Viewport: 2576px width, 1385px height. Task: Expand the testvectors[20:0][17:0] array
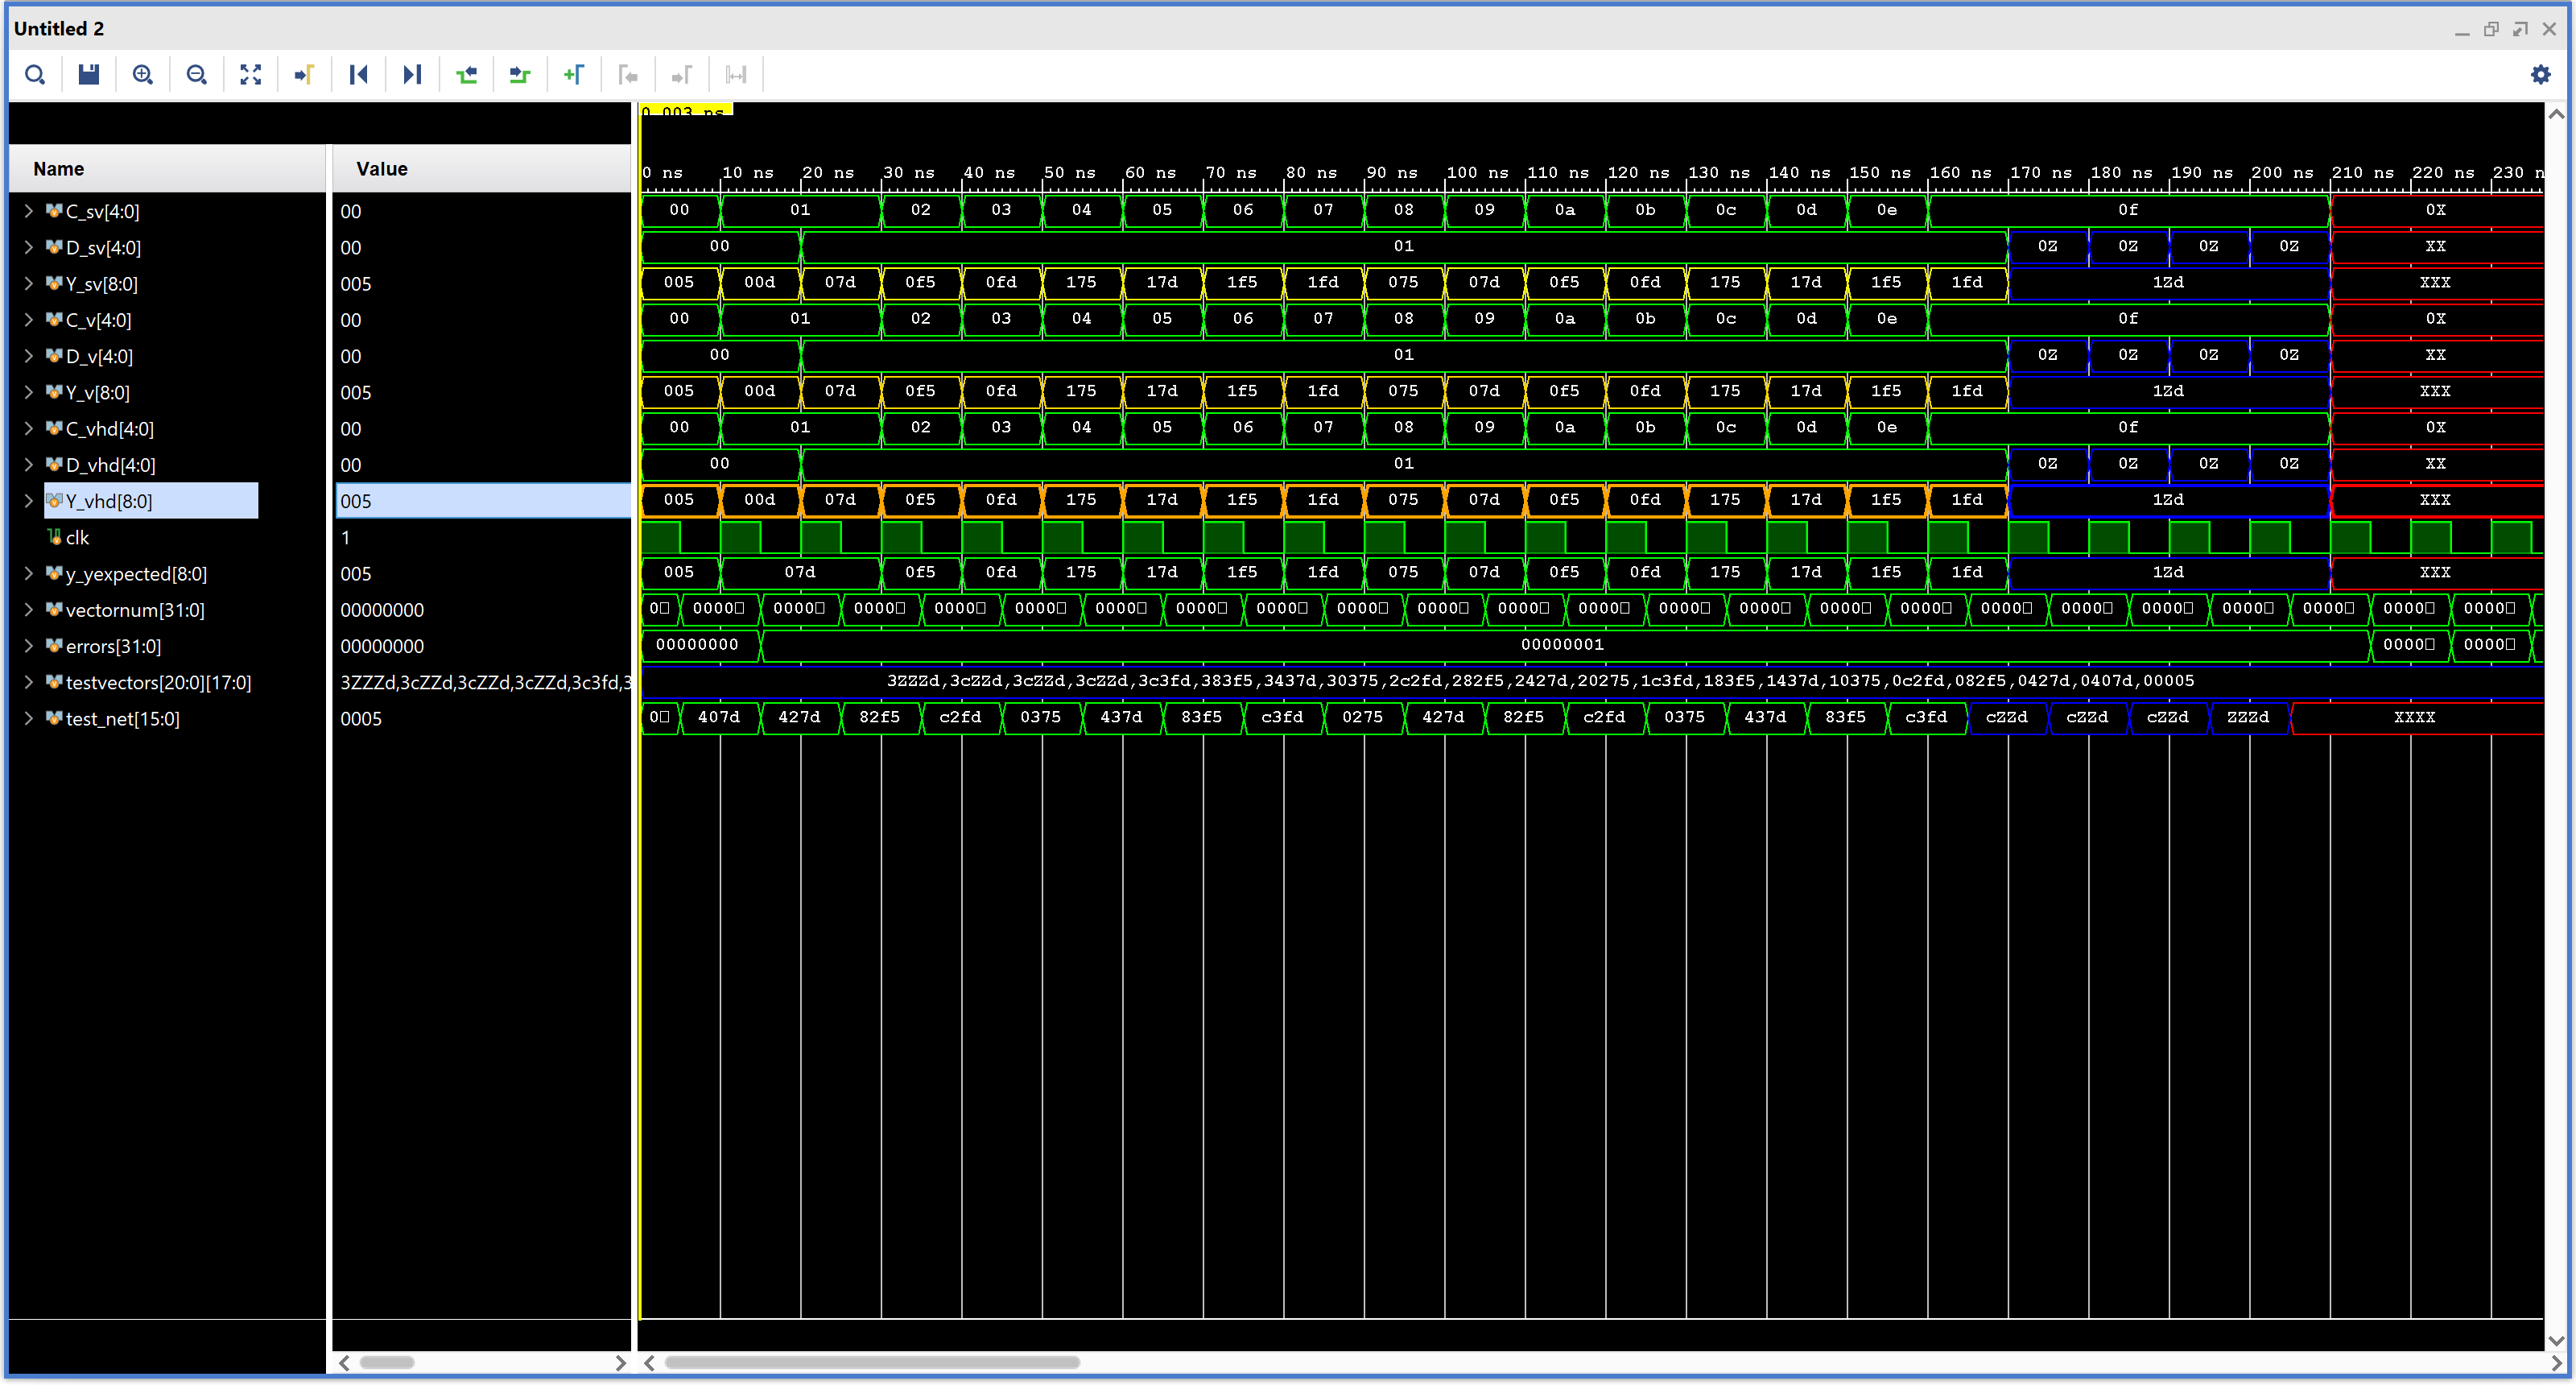point(29,682)
